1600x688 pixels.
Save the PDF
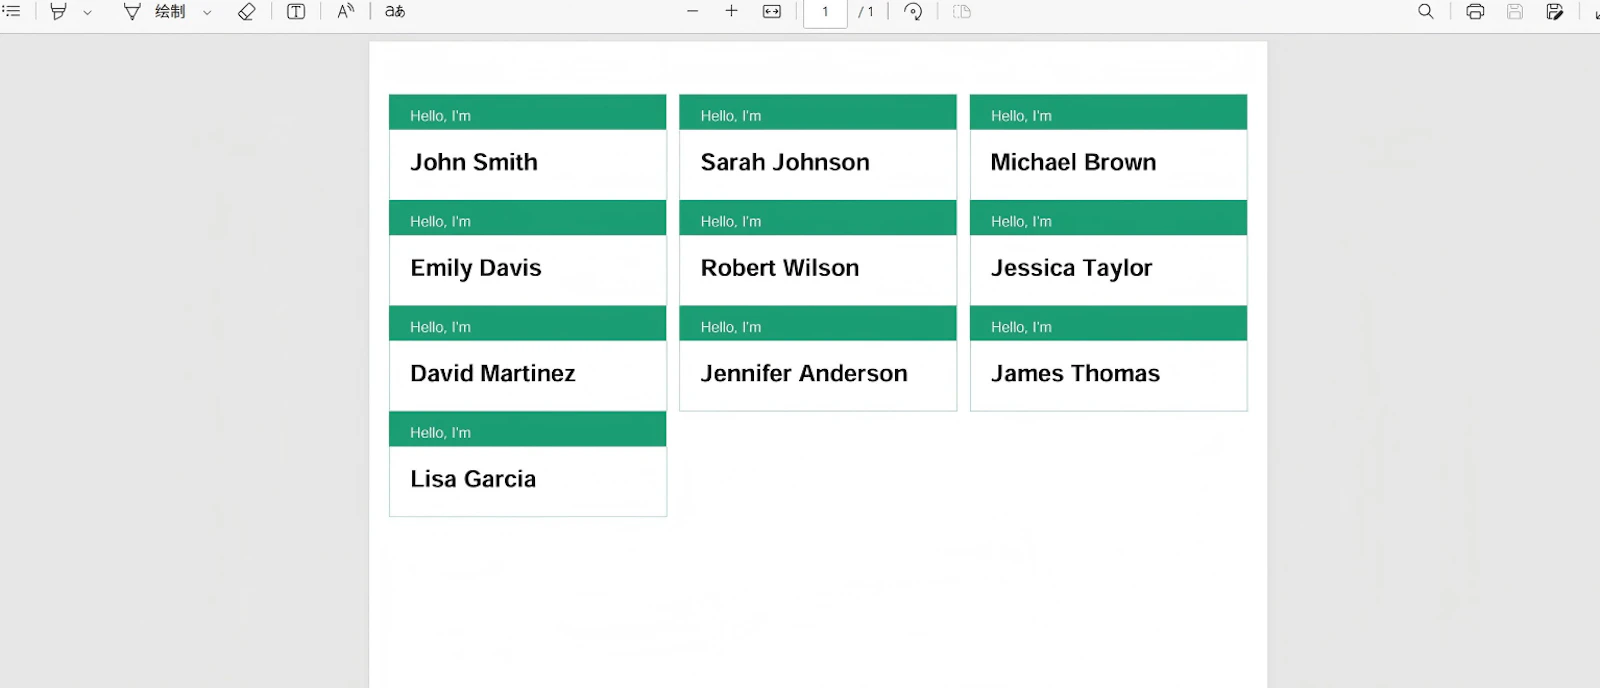(1515, 12)
